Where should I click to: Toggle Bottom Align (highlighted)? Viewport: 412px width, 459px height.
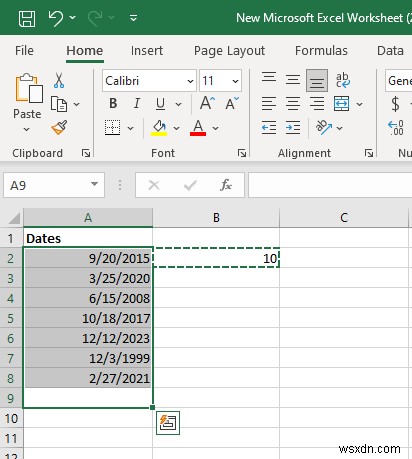click(317, 80)
